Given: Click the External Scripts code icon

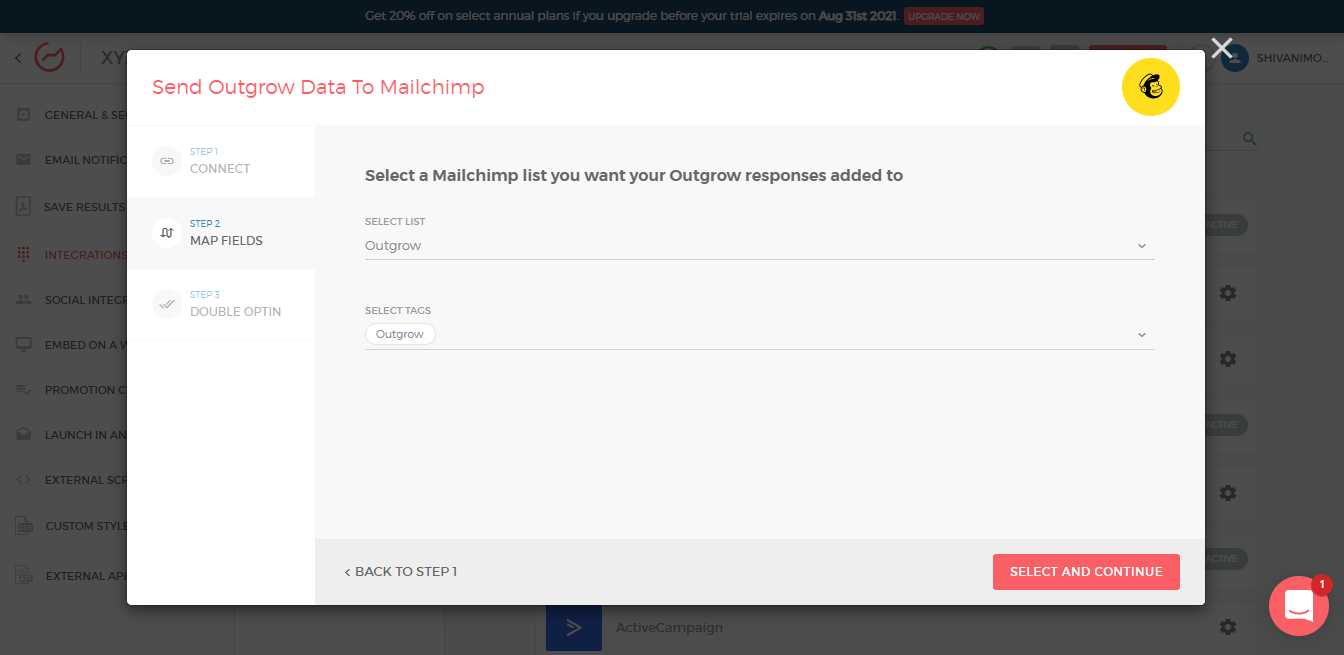Looking at the screenshot, I should pos(24,480).
